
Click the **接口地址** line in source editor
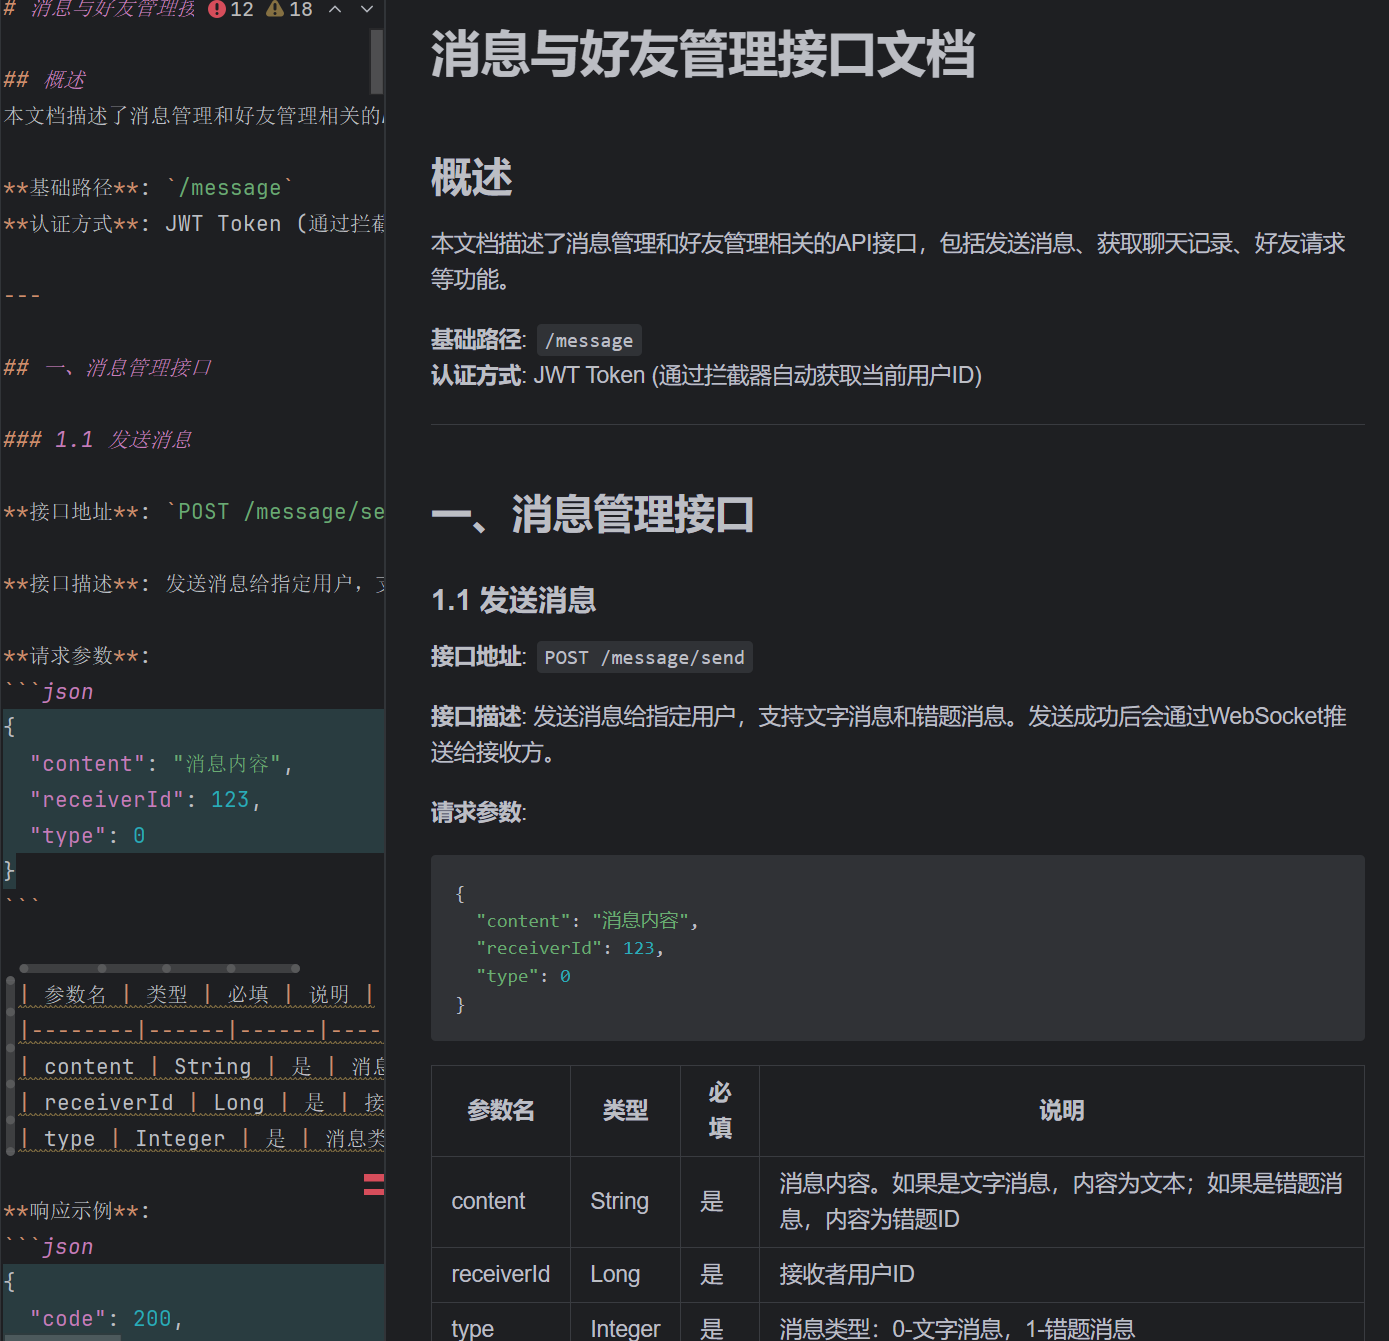pos(194,511)
